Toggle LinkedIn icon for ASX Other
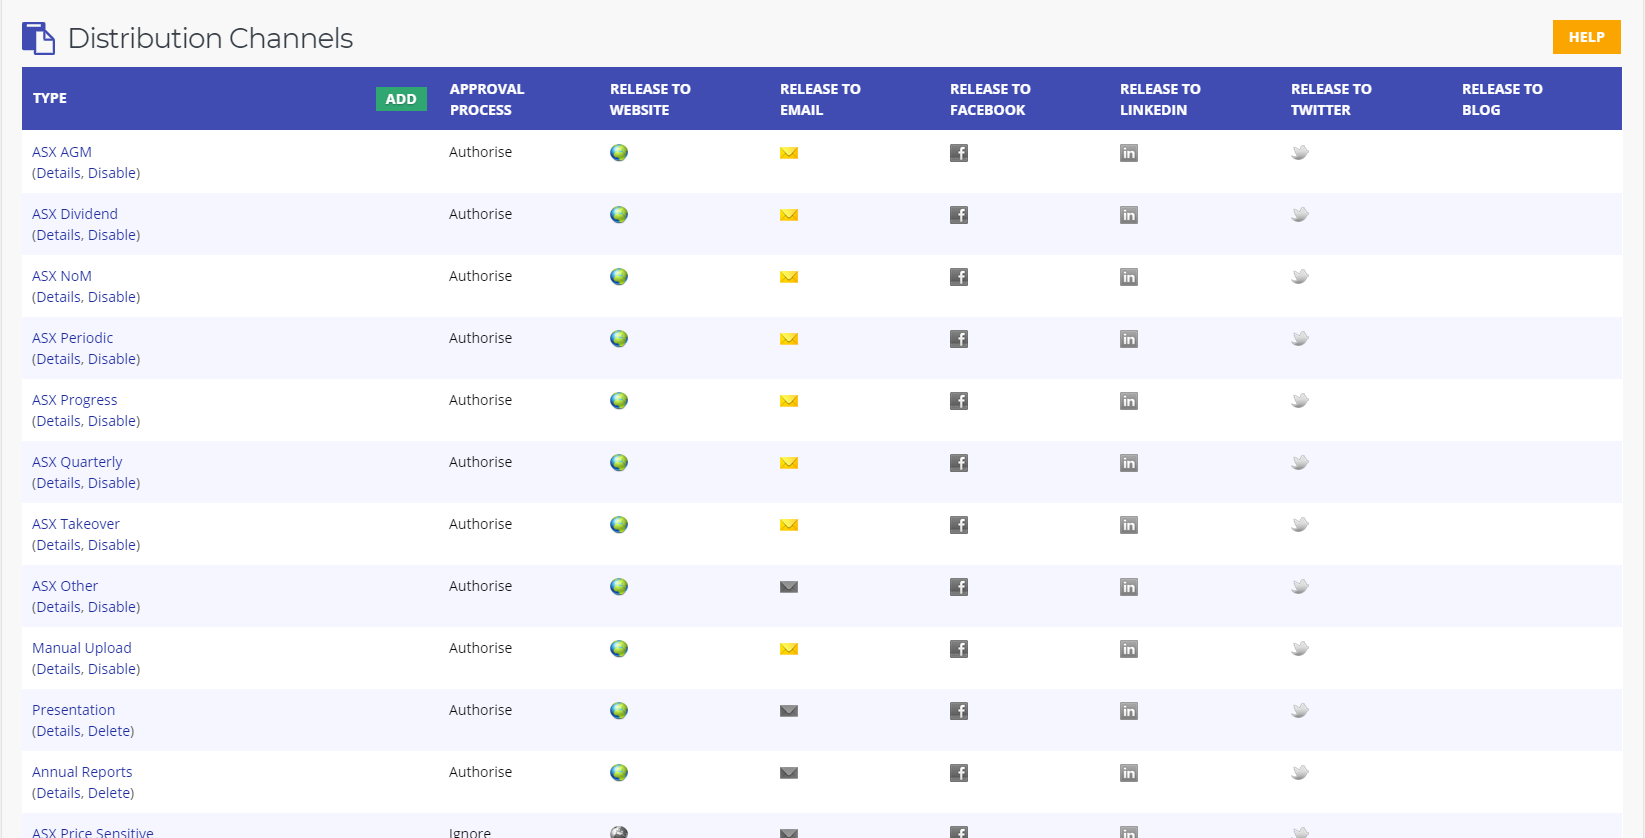The width and height of the screenshot is (1645, 838). (1129, 587)
